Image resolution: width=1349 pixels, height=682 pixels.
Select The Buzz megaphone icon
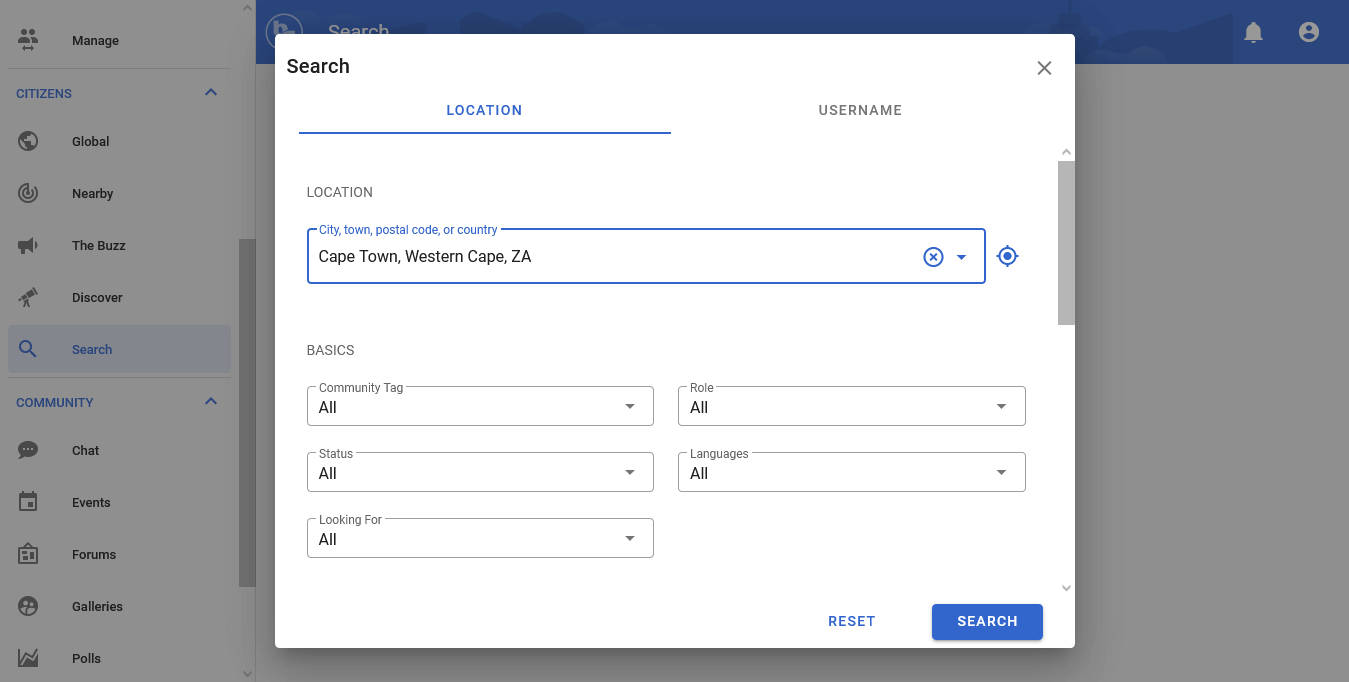coord(28,245)
